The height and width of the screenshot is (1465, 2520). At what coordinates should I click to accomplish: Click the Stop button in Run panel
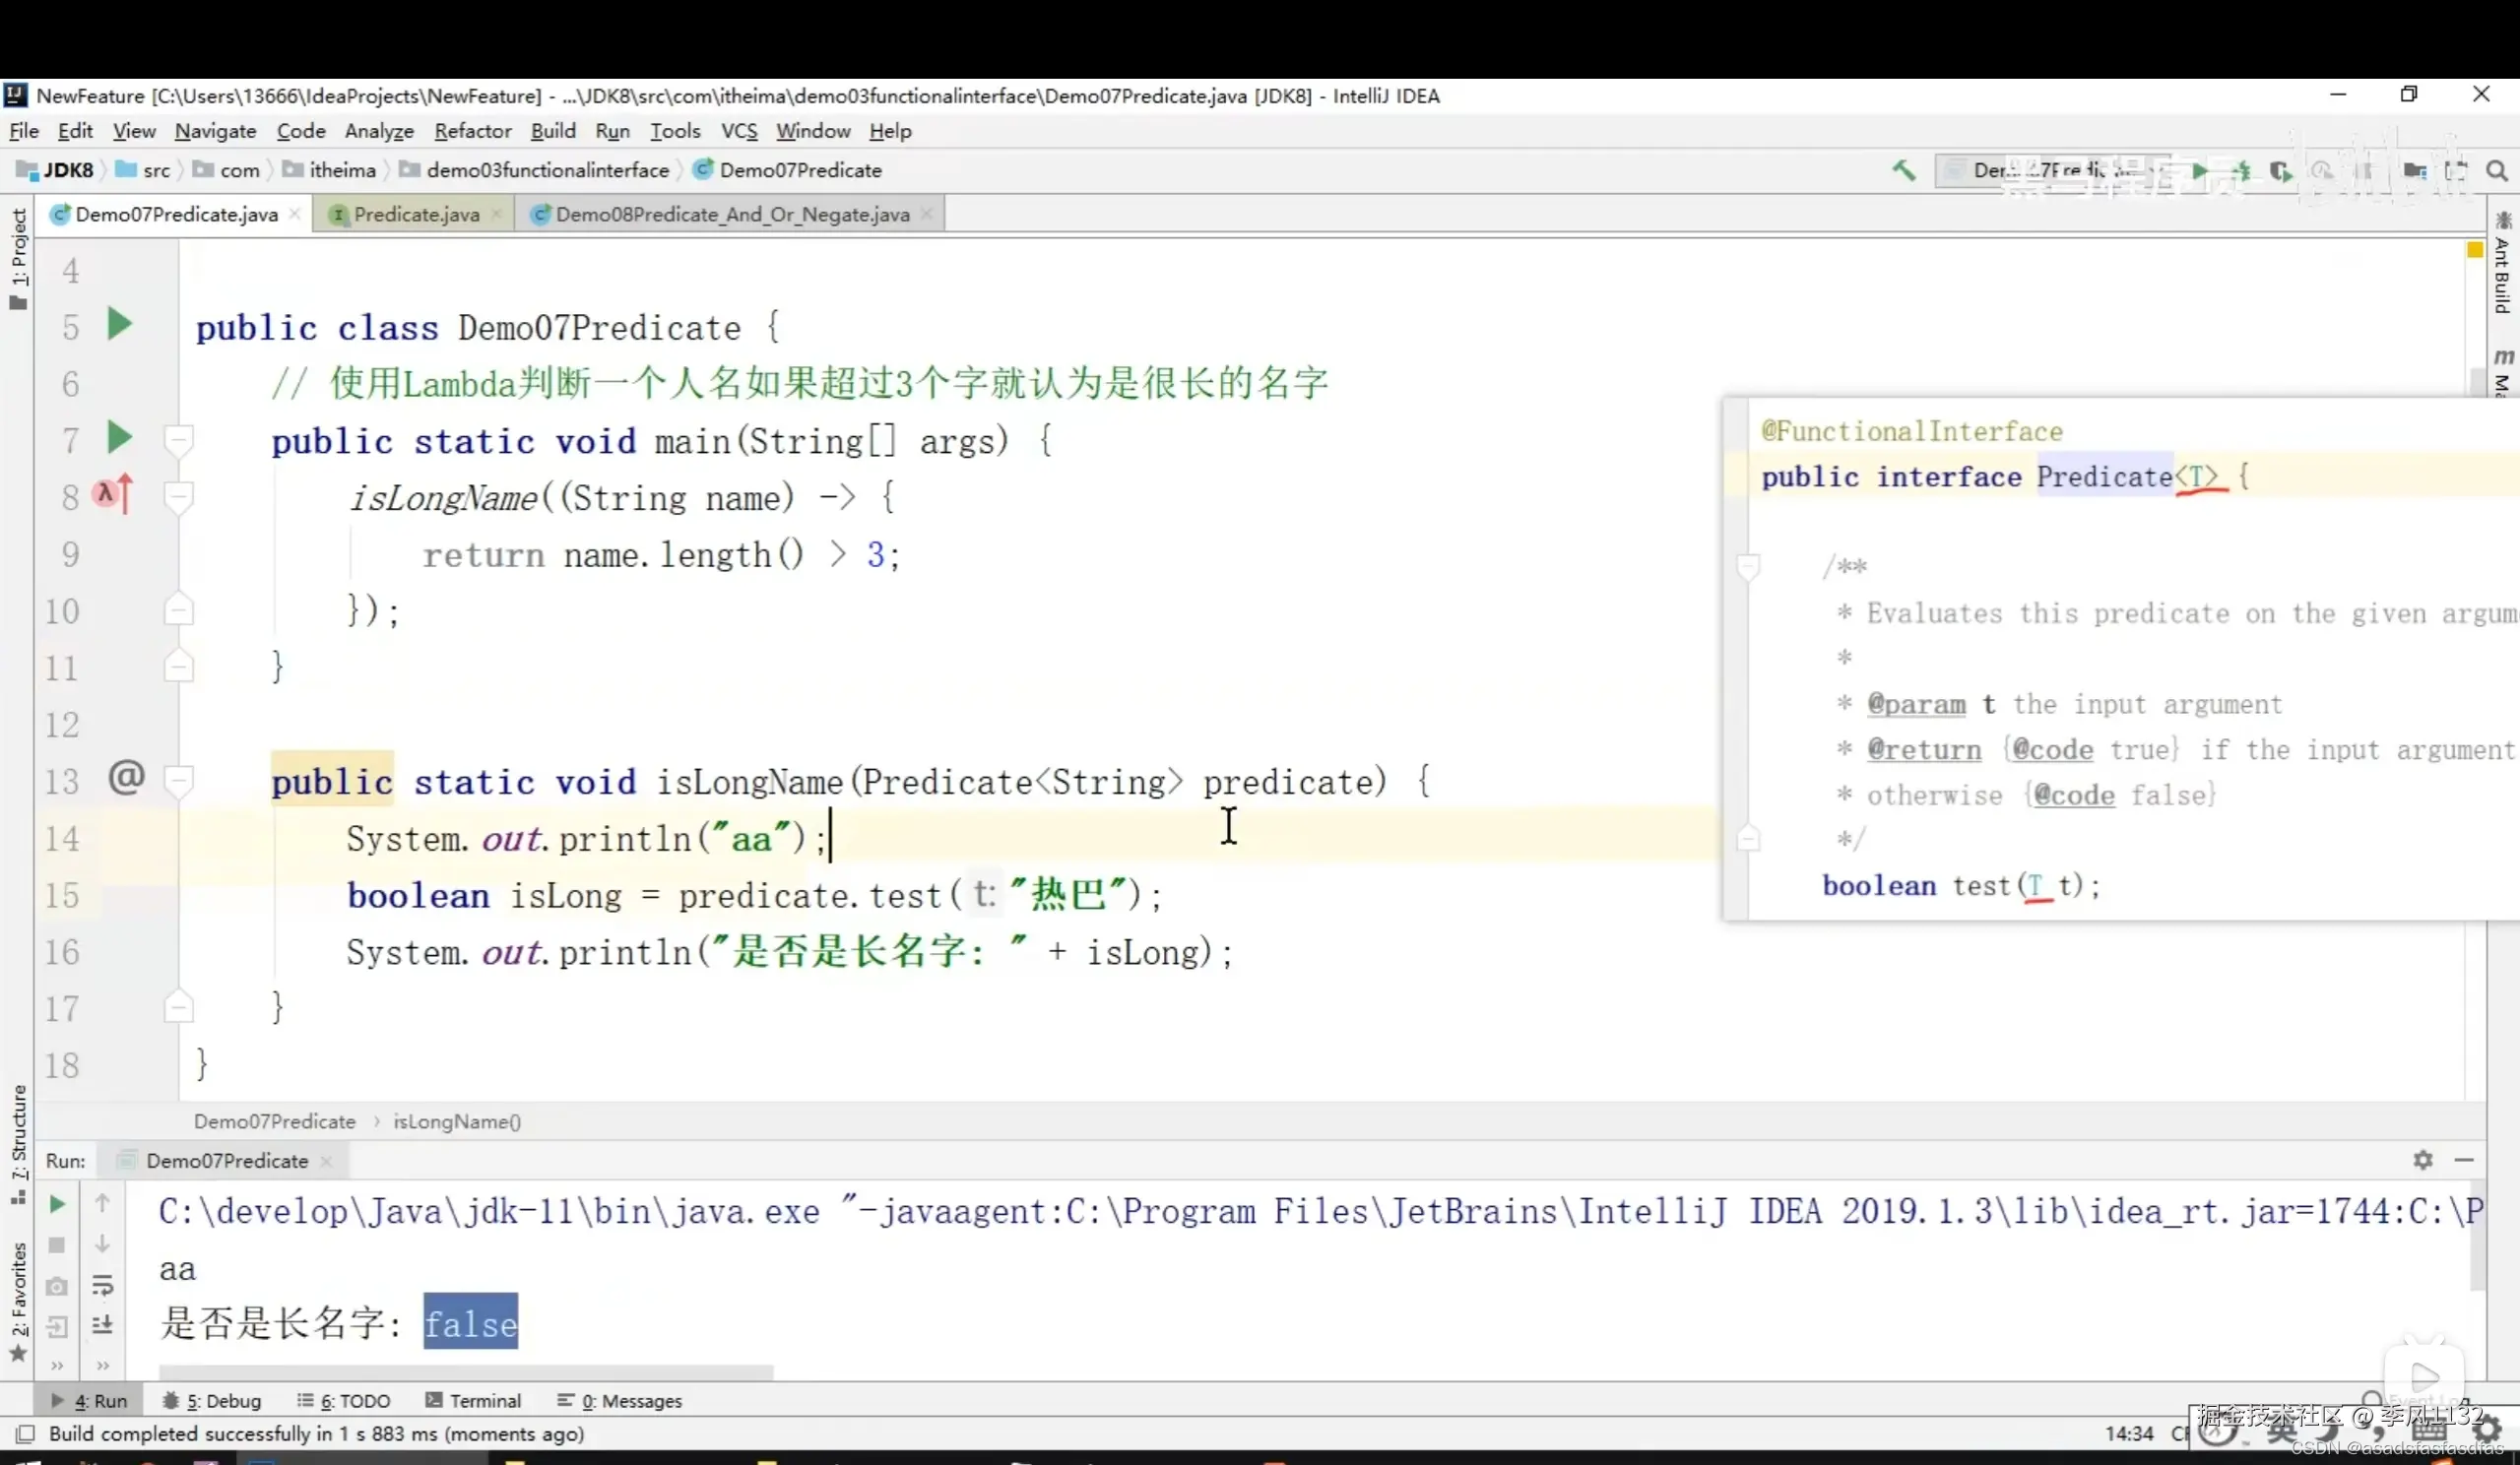[57, 1245]
